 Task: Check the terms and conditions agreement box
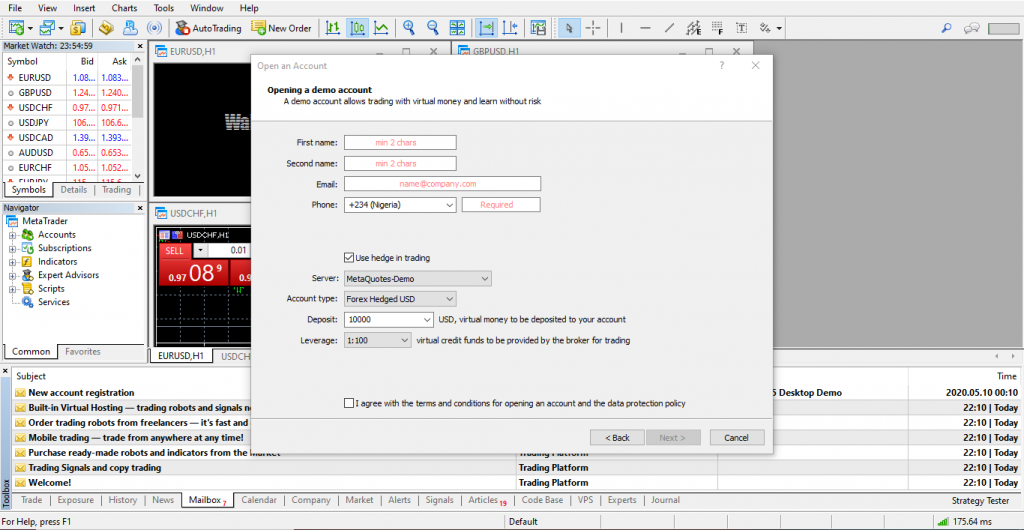(x=349, y=403)
